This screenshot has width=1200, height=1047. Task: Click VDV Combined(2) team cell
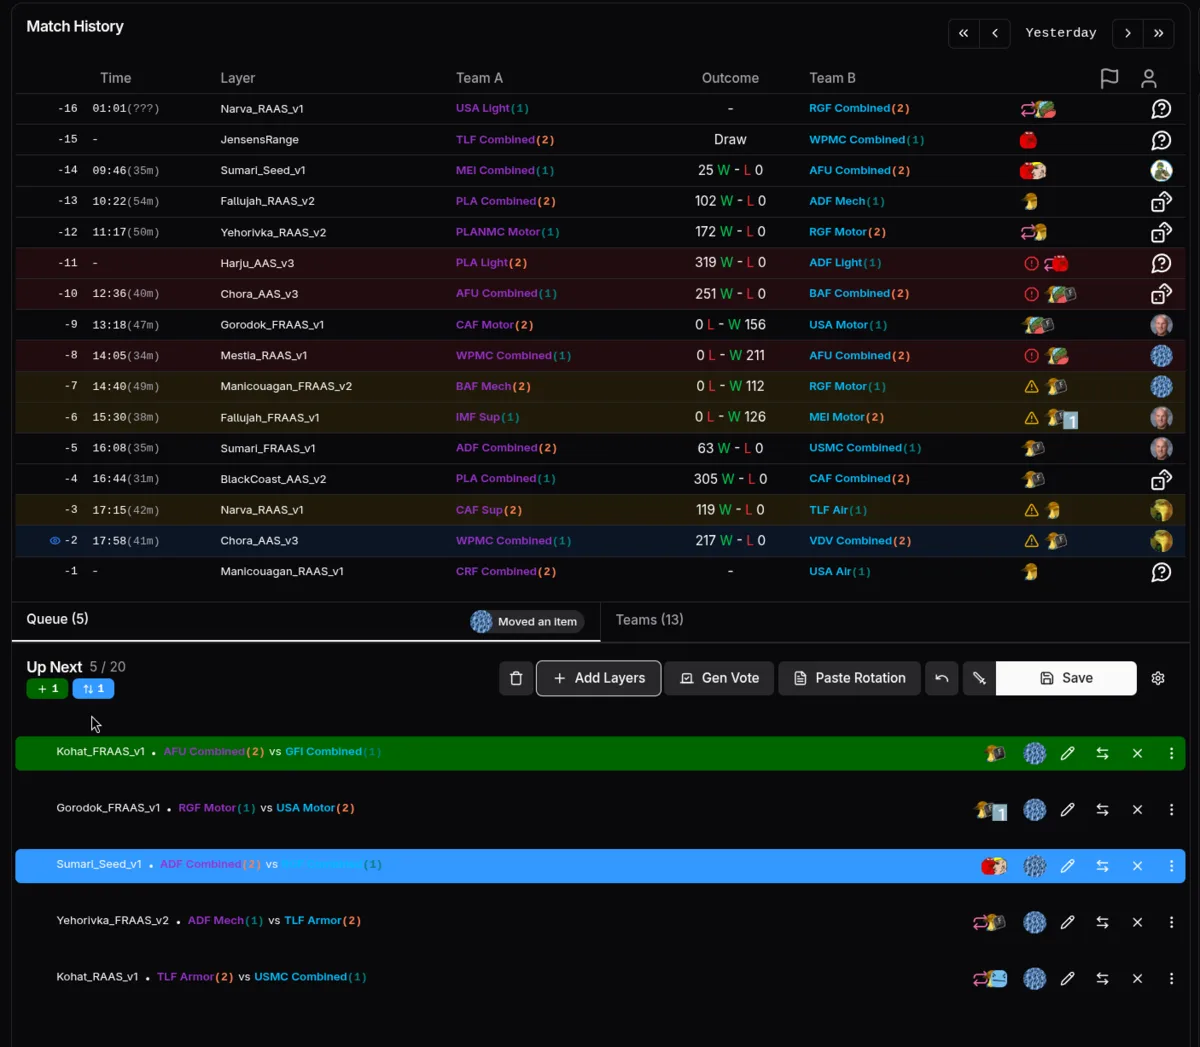pos(860,541)
